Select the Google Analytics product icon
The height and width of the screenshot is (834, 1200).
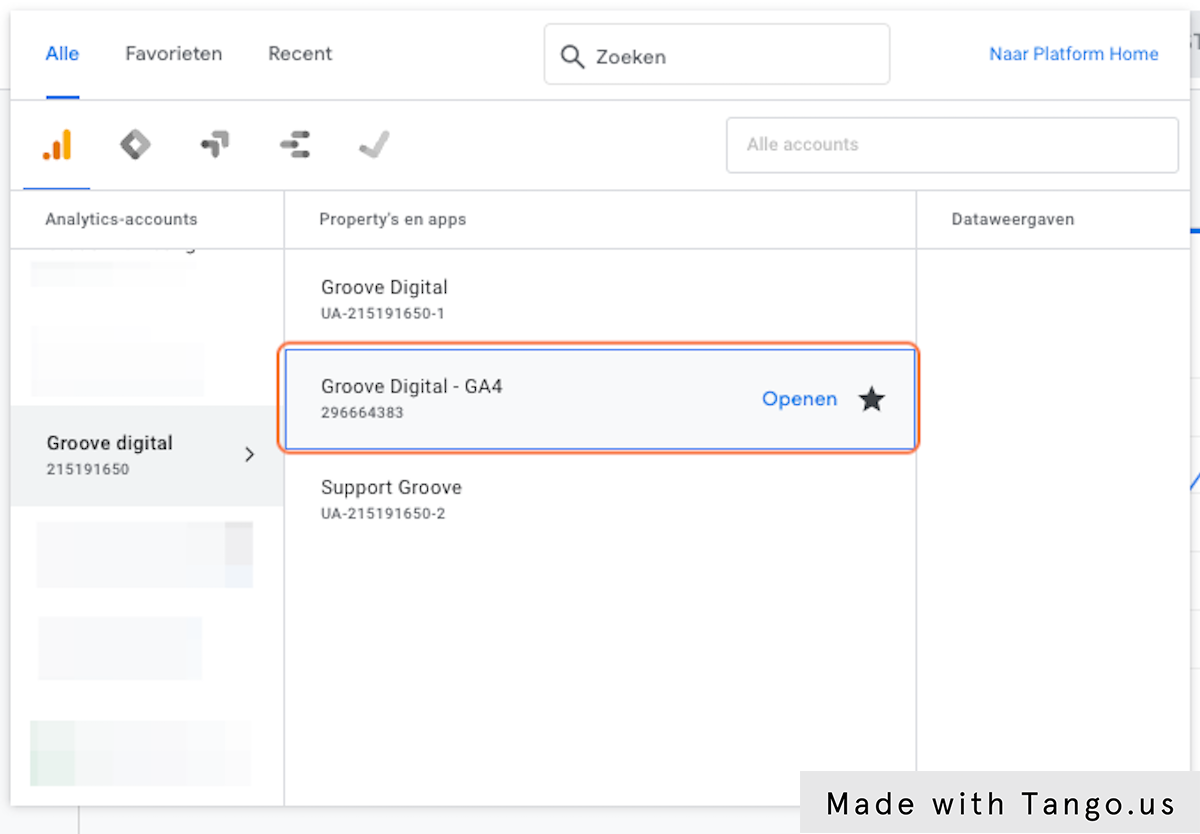click(x=57, y=145)
